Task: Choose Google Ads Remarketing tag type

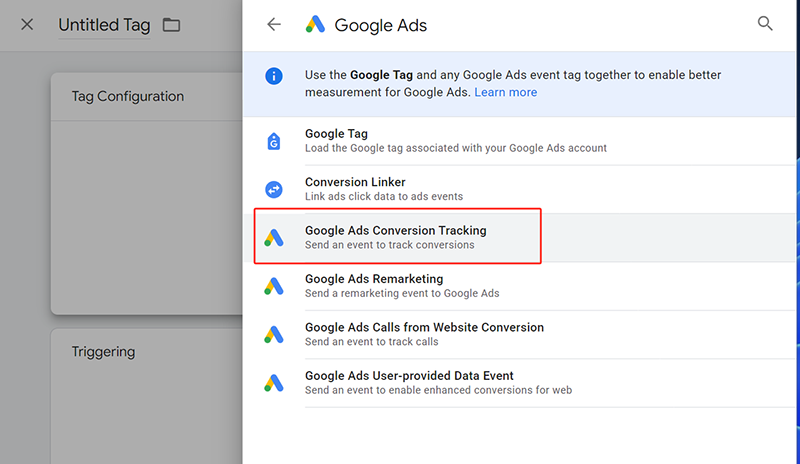Action: tap(373, 279)
